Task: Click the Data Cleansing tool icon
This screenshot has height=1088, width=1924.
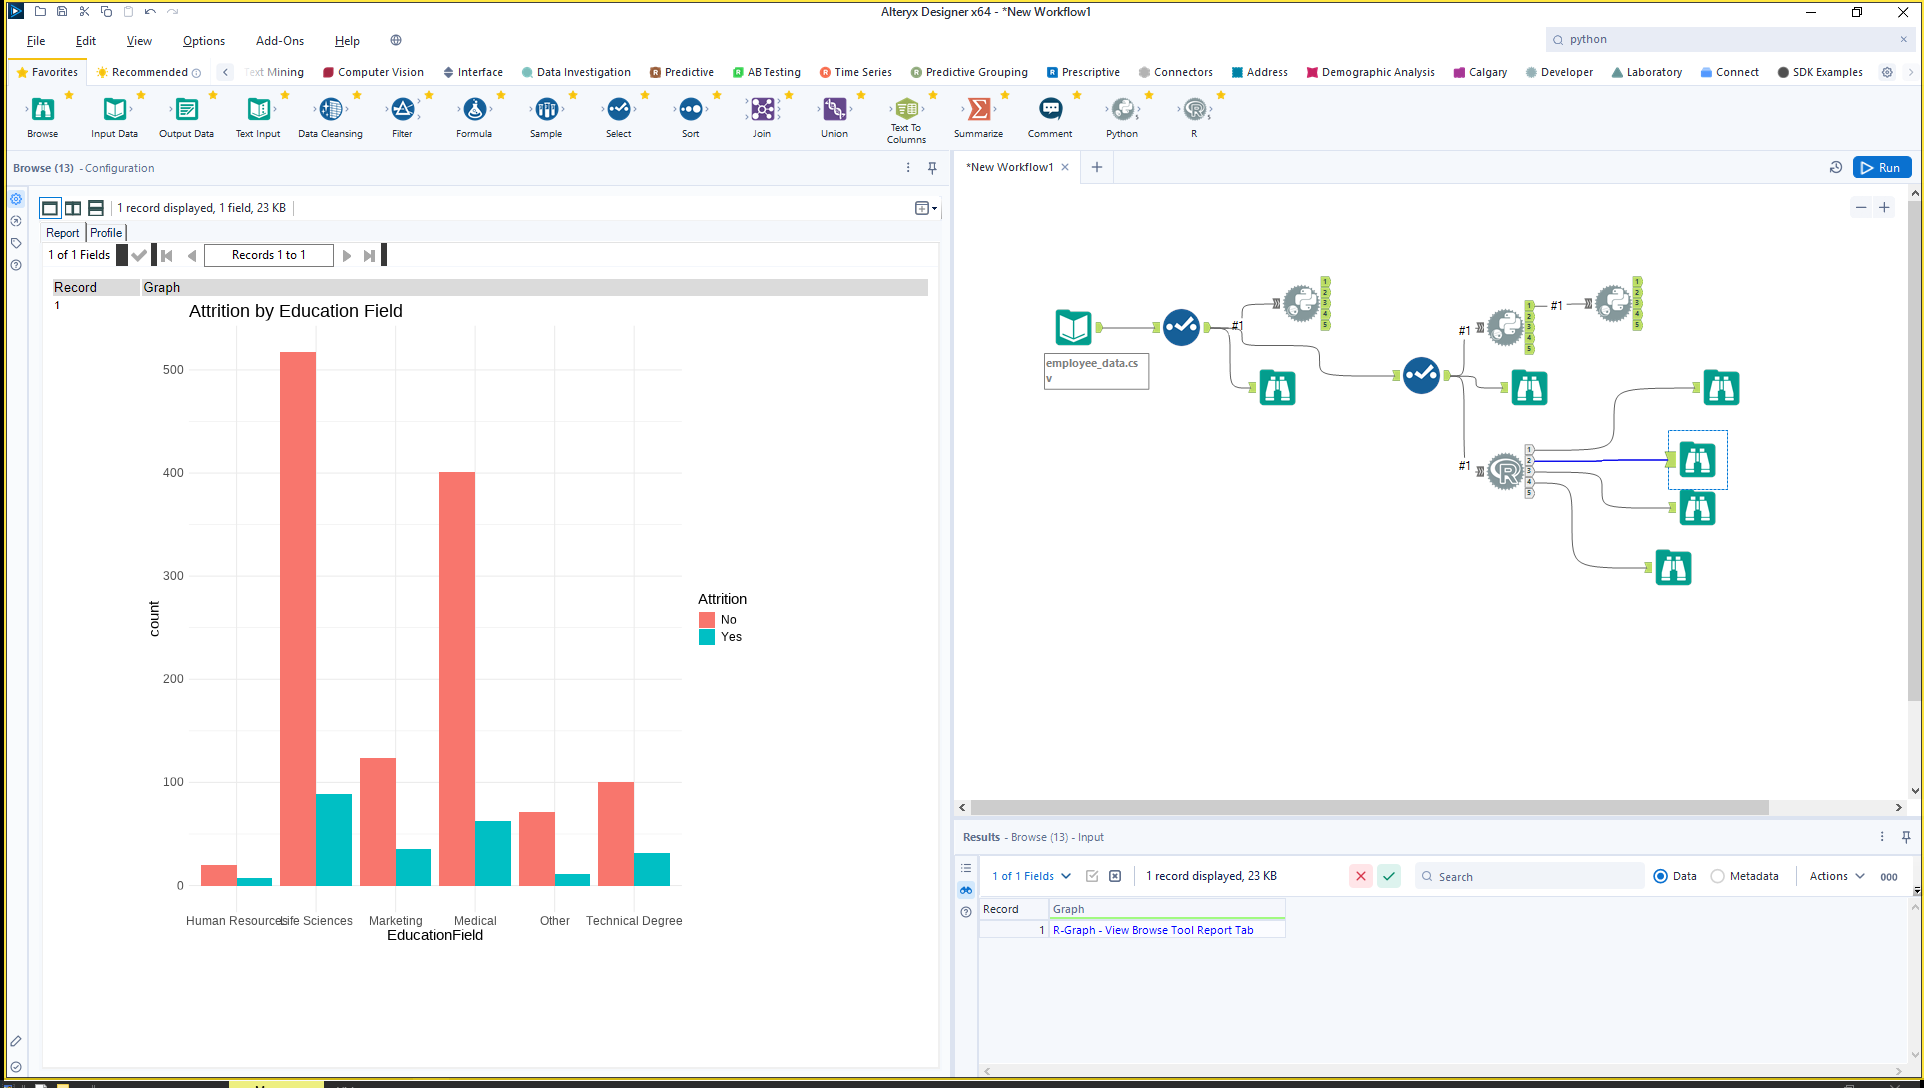Action: (x=330, y=110)
